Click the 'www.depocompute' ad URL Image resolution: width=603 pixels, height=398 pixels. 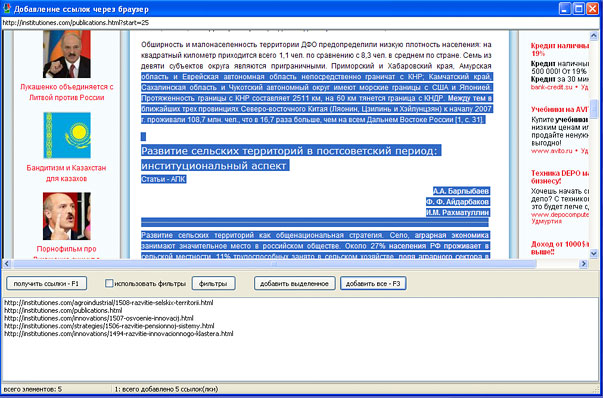560,215
